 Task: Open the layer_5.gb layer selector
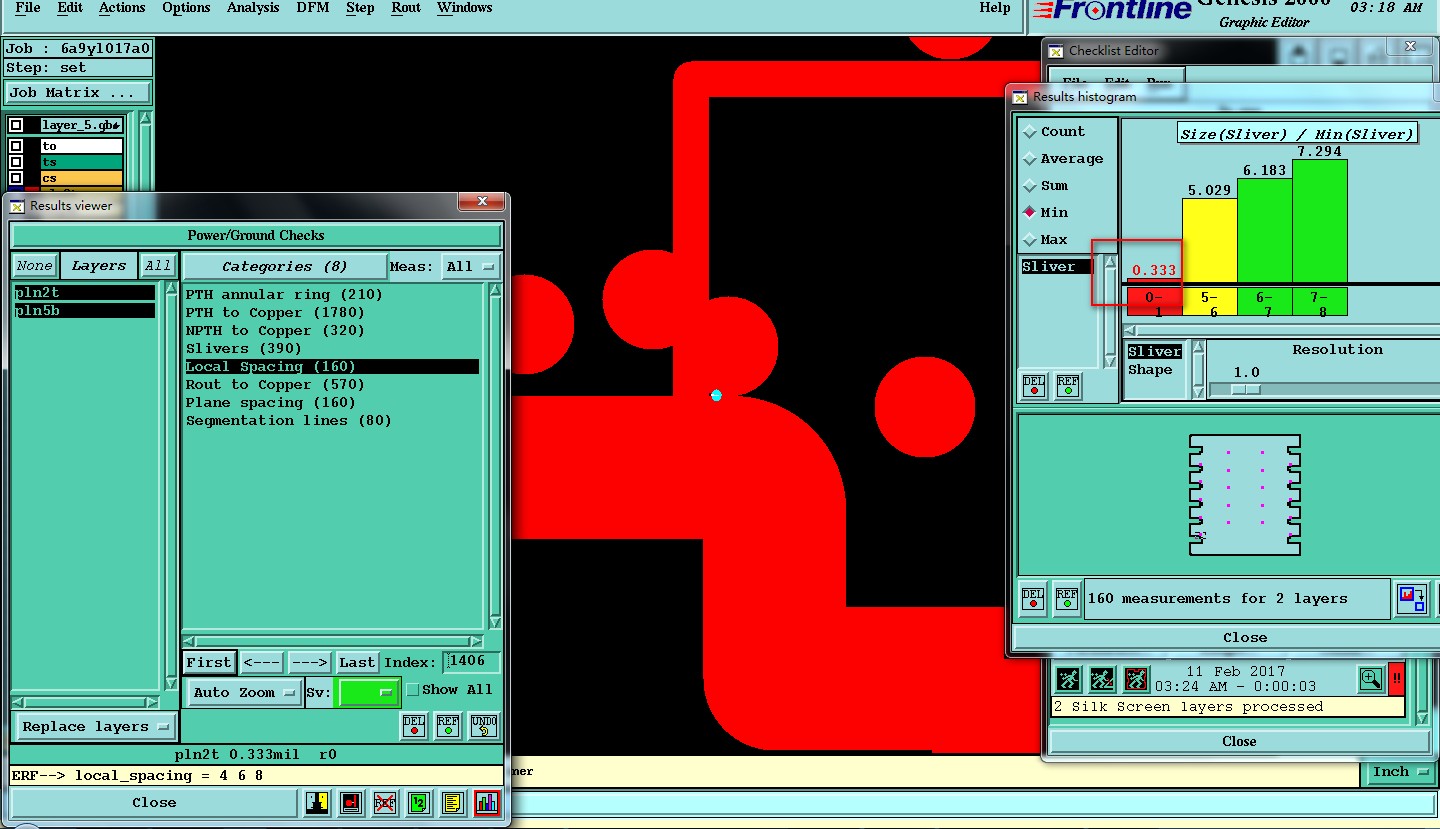(81, 125)
